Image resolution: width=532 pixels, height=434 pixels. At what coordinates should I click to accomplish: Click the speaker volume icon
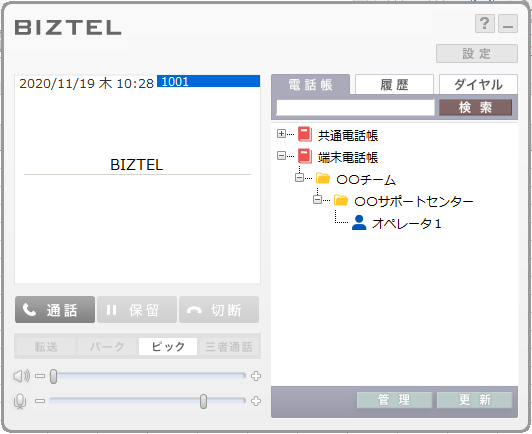(x=21, y=376)
